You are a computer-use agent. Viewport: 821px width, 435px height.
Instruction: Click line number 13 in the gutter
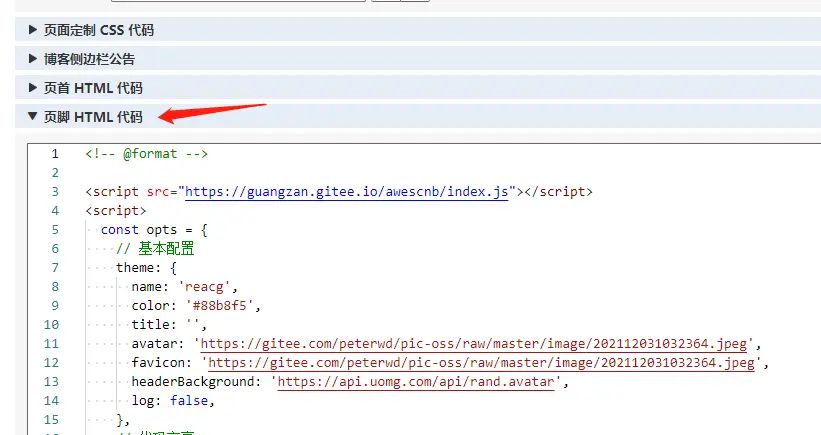tap(51, 382)
